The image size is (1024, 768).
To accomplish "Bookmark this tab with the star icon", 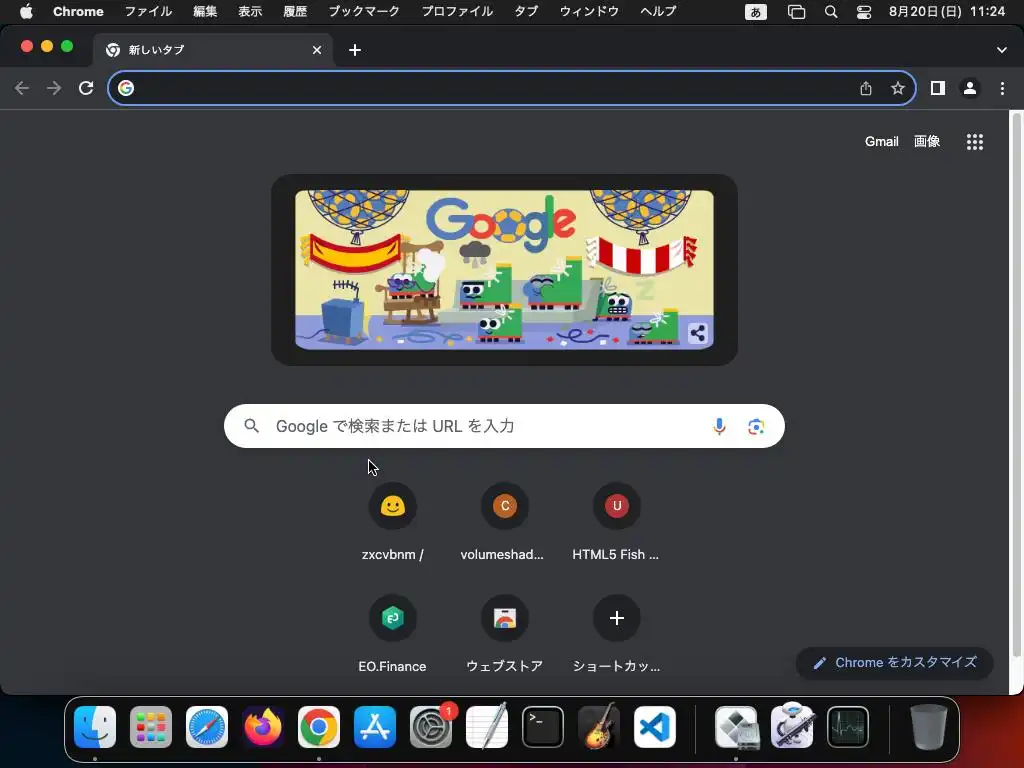I will 898,88.
